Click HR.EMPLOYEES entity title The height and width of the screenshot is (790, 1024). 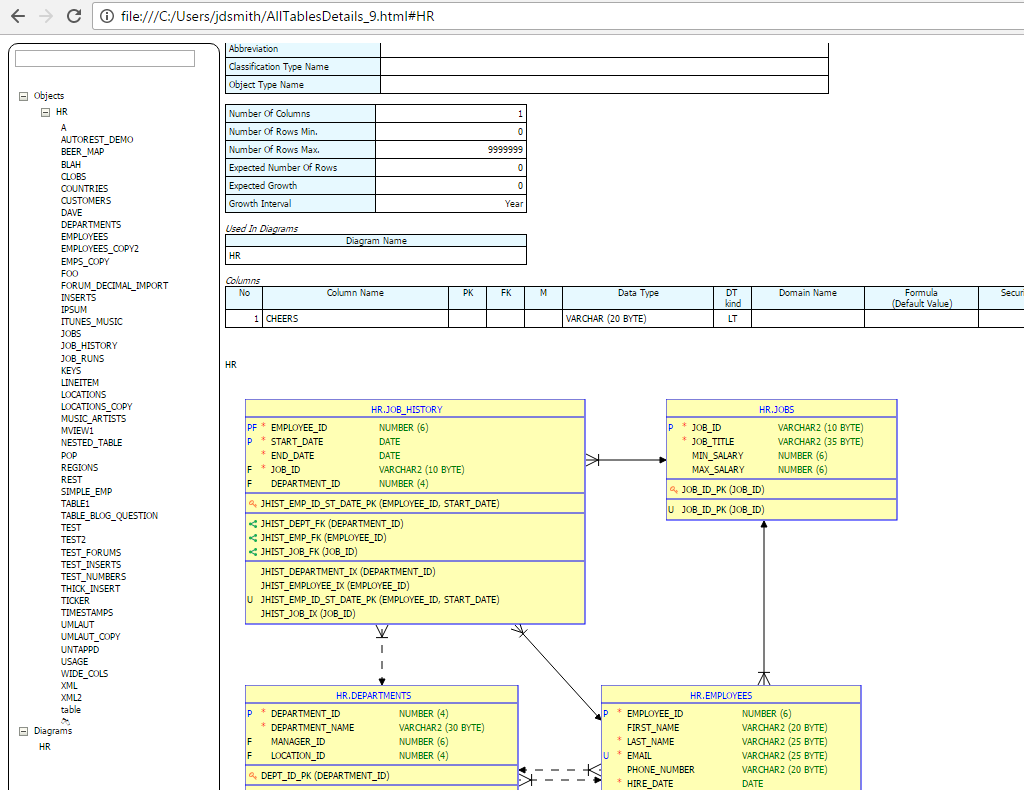tap(721, 696)
